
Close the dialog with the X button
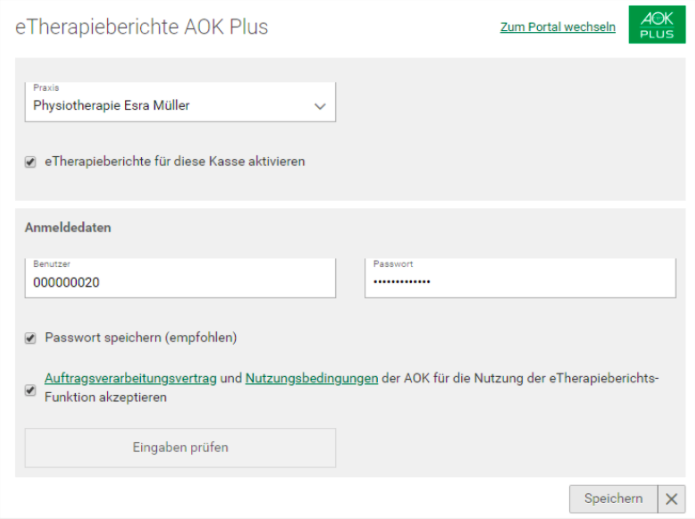tap(672, 499)
